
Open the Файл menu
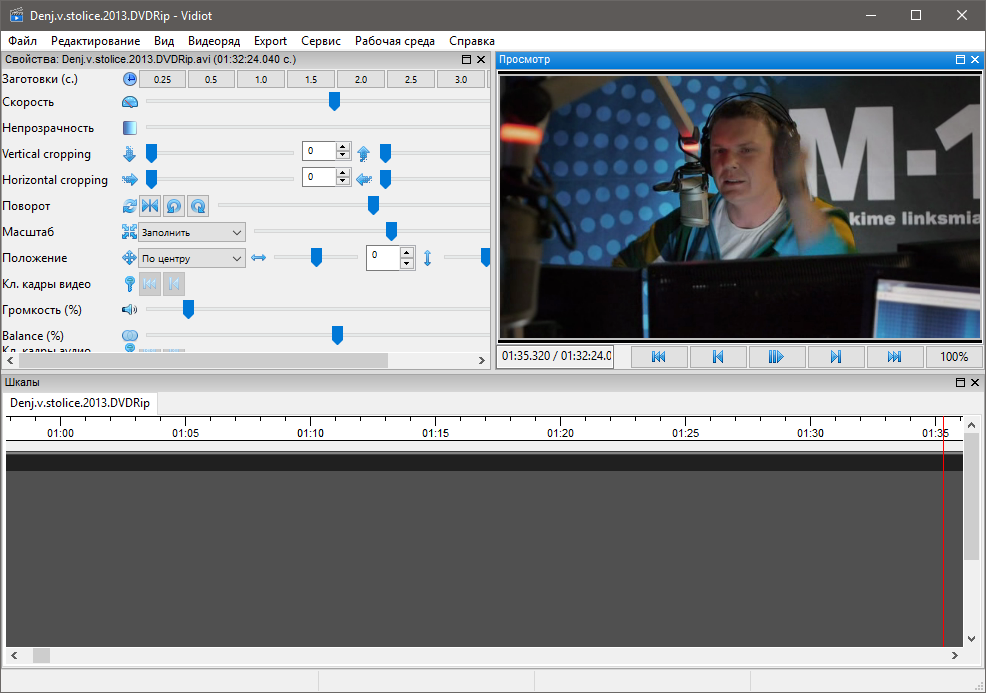click(23, 41)
